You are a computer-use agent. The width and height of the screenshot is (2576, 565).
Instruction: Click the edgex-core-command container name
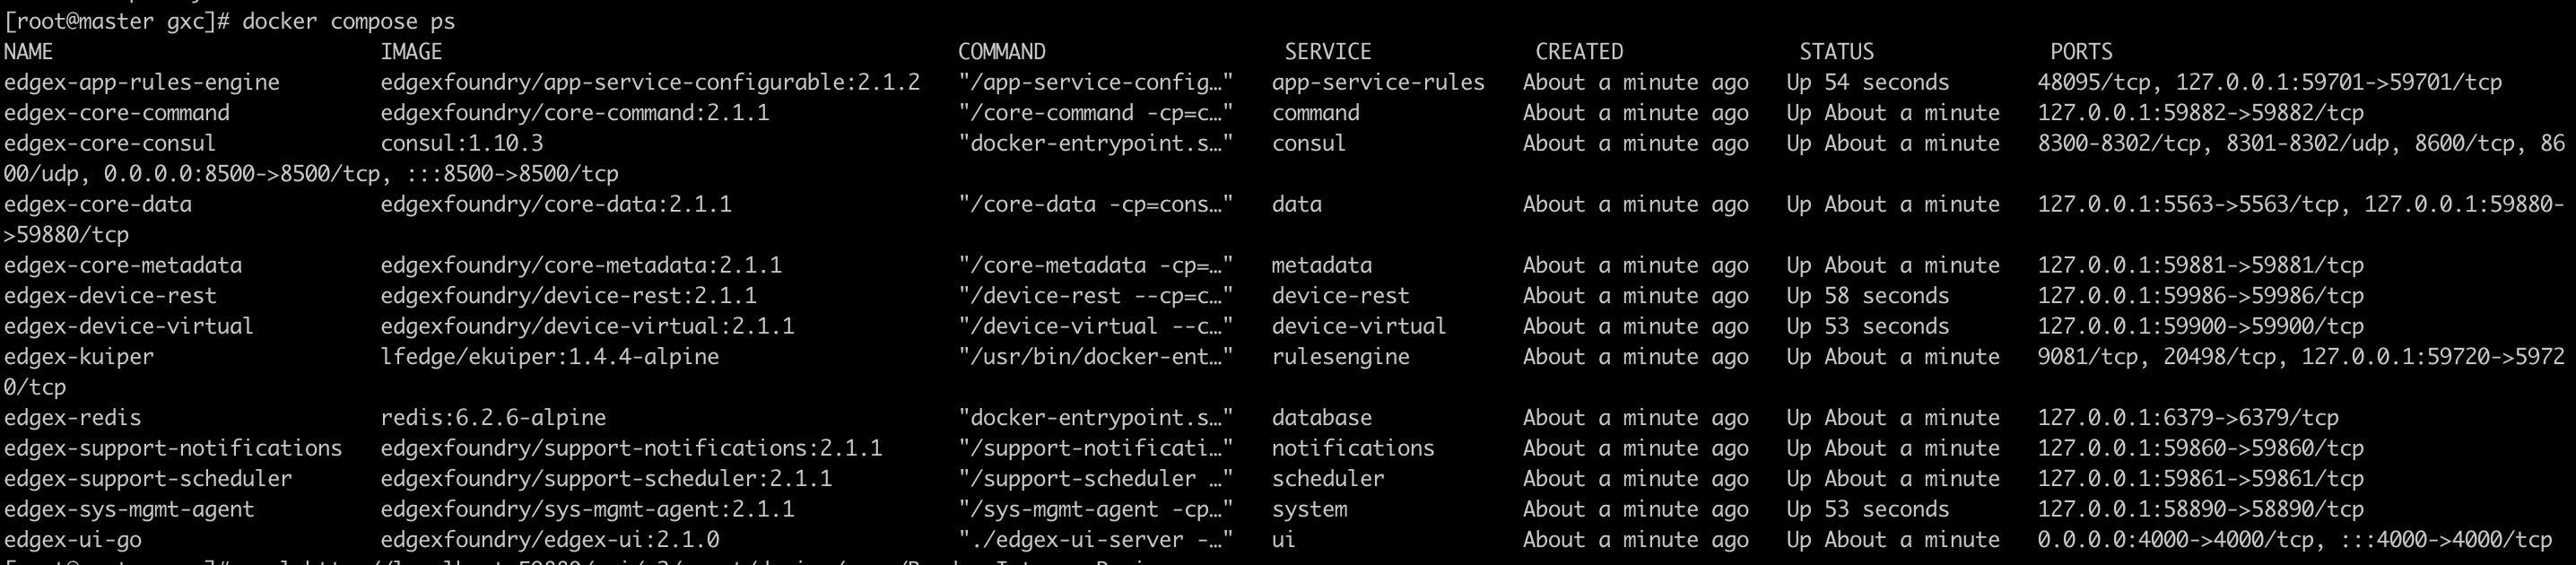(117, 113)
